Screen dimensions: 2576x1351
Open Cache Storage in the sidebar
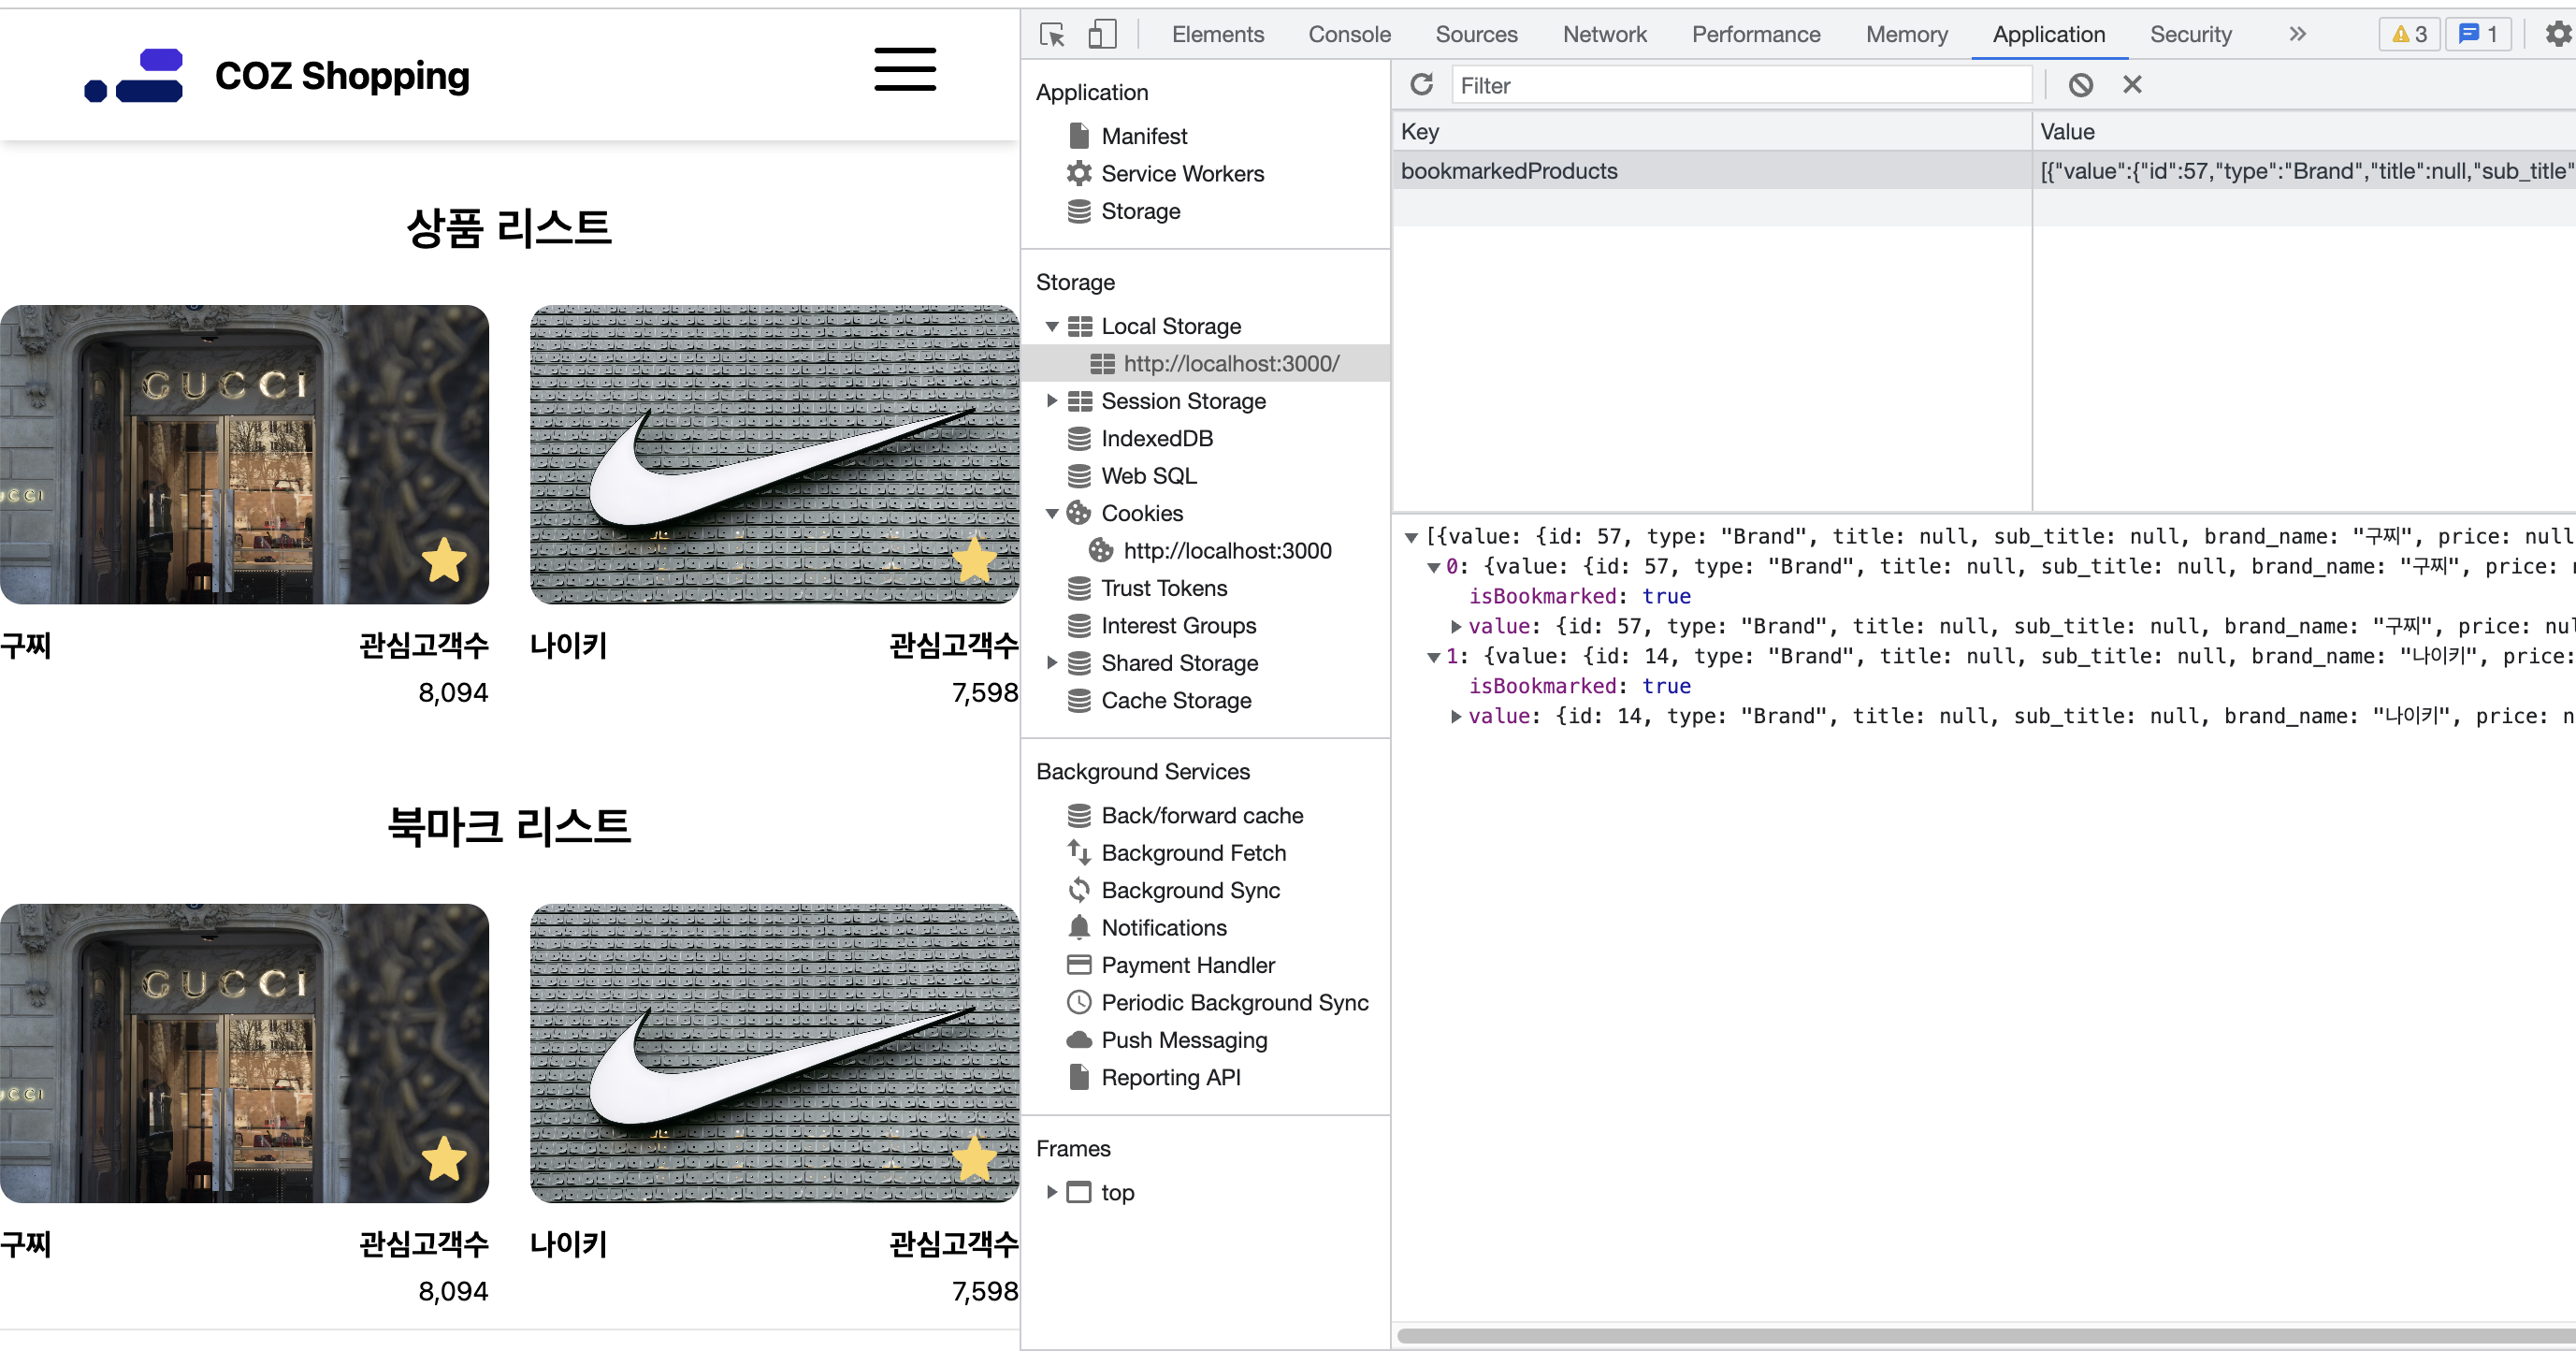point(1175,701)
